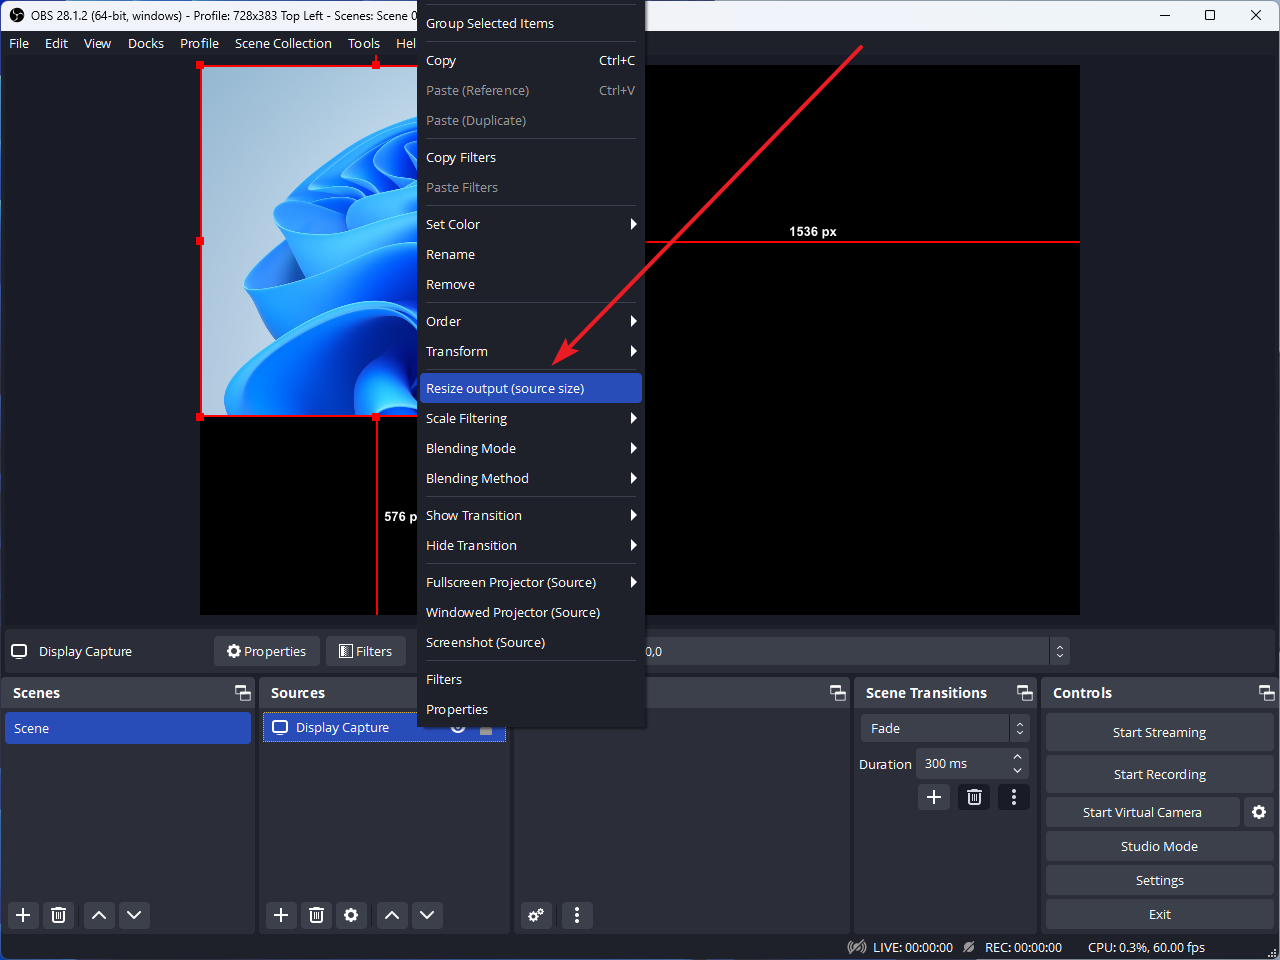The height and width of the screenshot is (960, 1280).
Task: Expand the Blending Mode submenu
Action: (633, 448)
